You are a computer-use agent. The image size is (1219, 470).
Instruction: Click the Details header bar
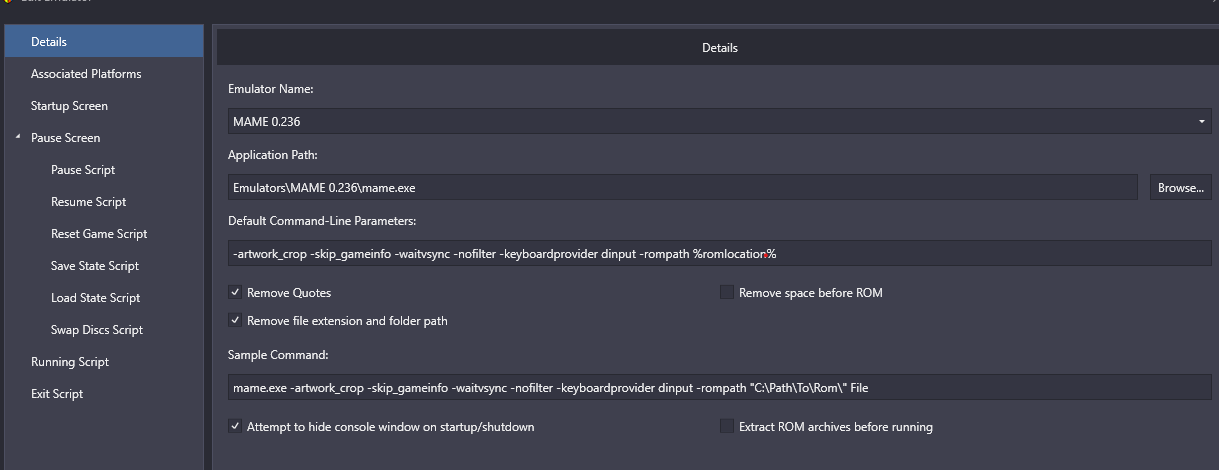click(x=719, y=47)
